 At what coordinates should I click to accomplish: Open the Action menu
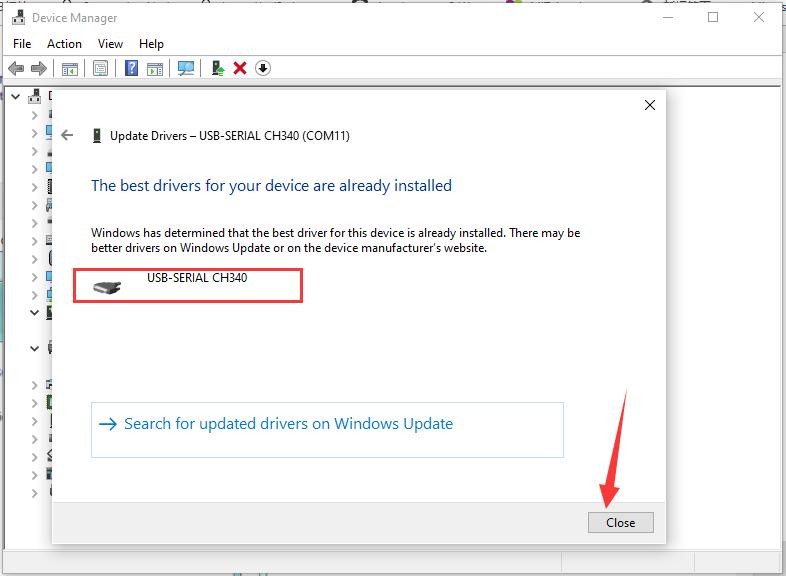click(64, 44)
